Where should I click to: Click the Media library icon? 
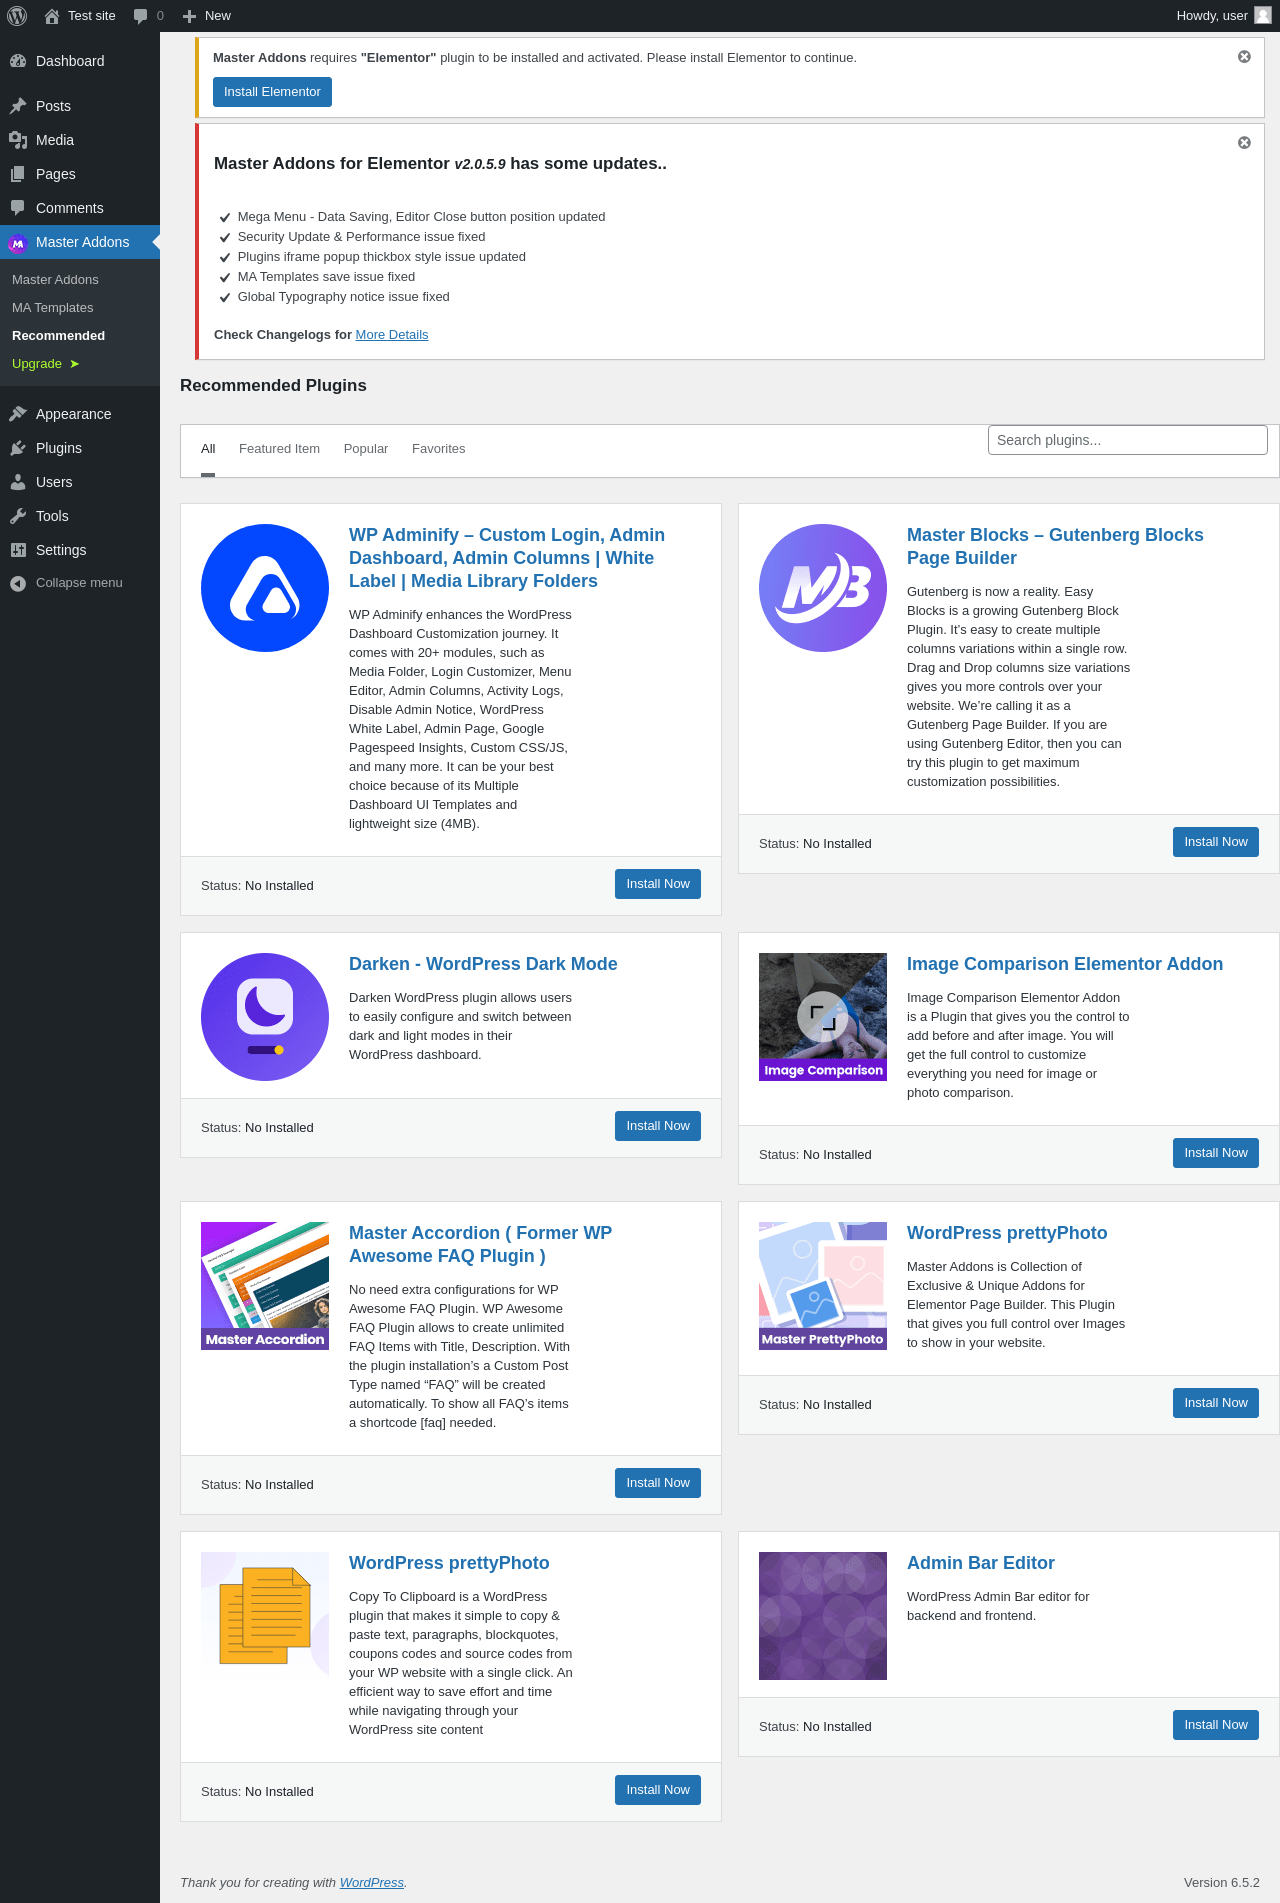tap(18, 140)
